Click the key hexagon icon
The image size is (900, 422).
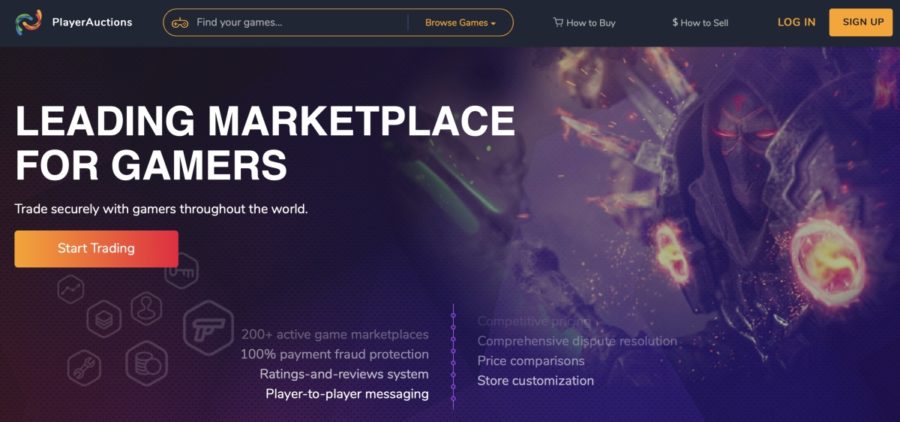(x=181, y=272)
